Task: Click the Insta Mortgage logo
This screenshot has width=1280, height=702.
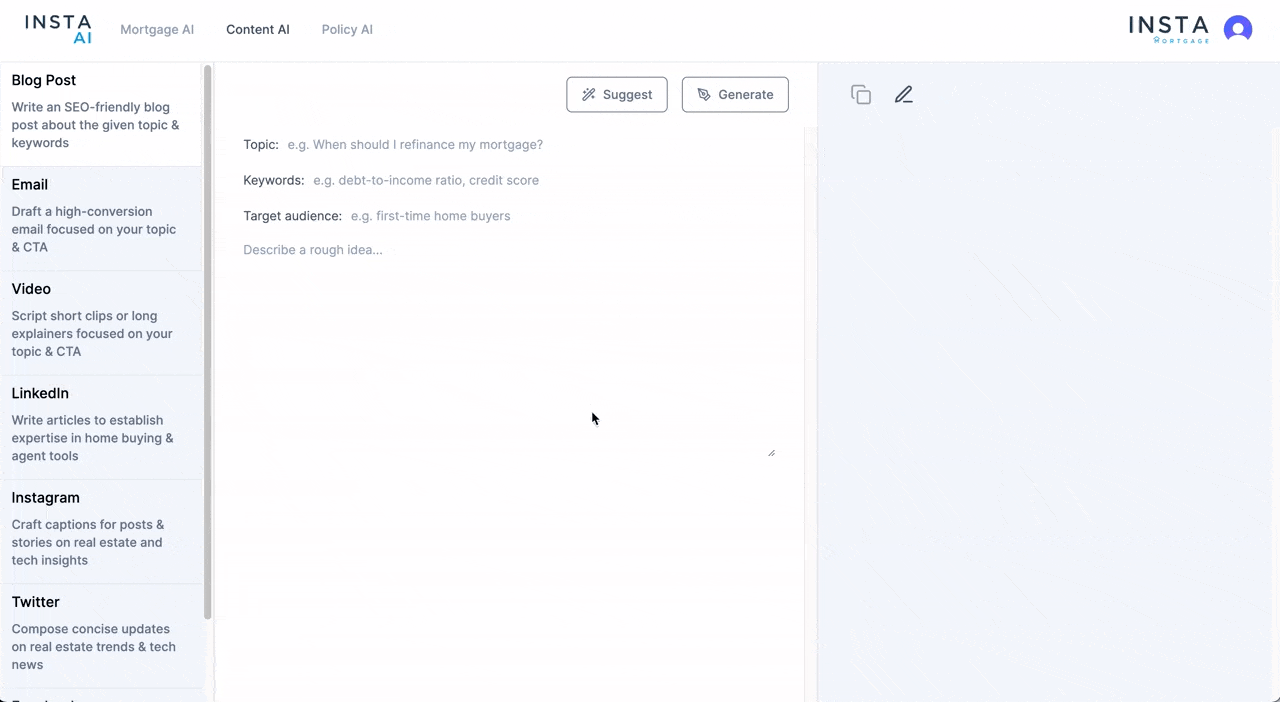Action: tap(1168, 29)
